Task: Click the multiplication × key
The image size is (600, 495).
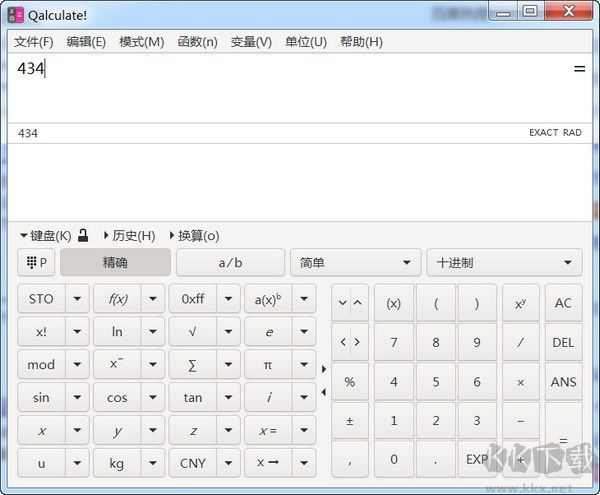Action: click(520, 382)
